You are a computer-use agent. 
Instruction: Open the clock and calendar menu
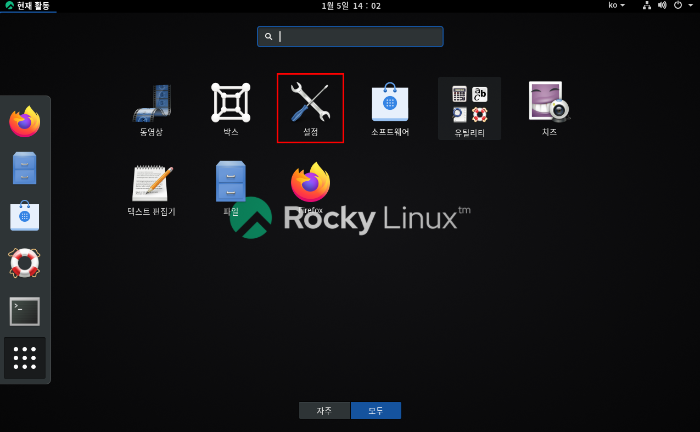[351, 6]
